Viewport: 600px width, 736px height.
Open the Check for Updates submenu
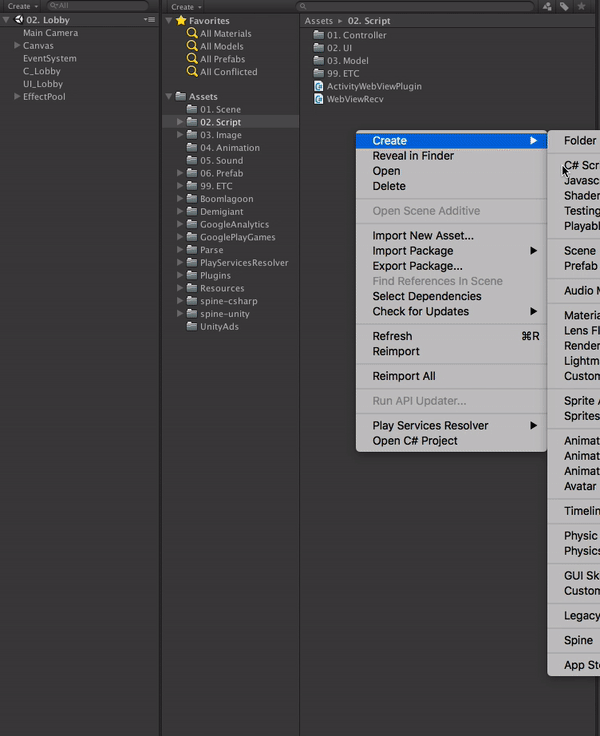coord(451,311)
